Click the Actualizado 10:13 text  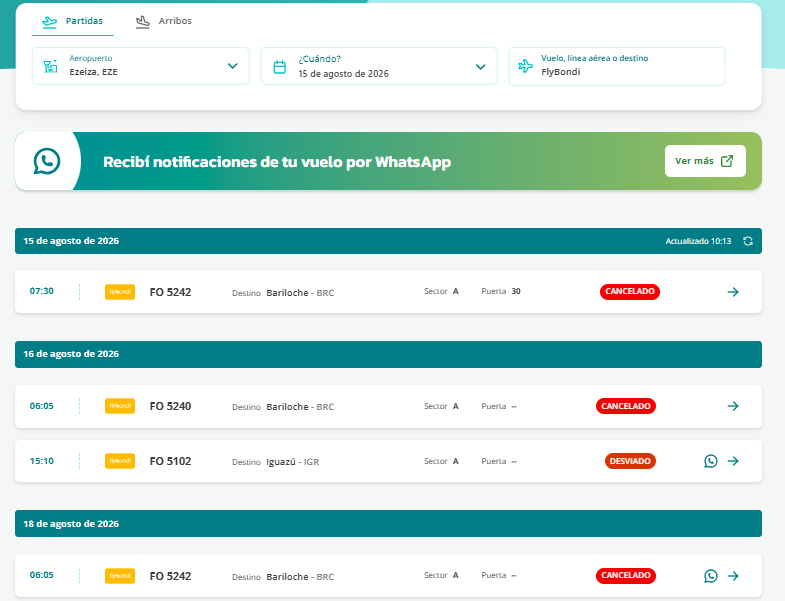698,241
